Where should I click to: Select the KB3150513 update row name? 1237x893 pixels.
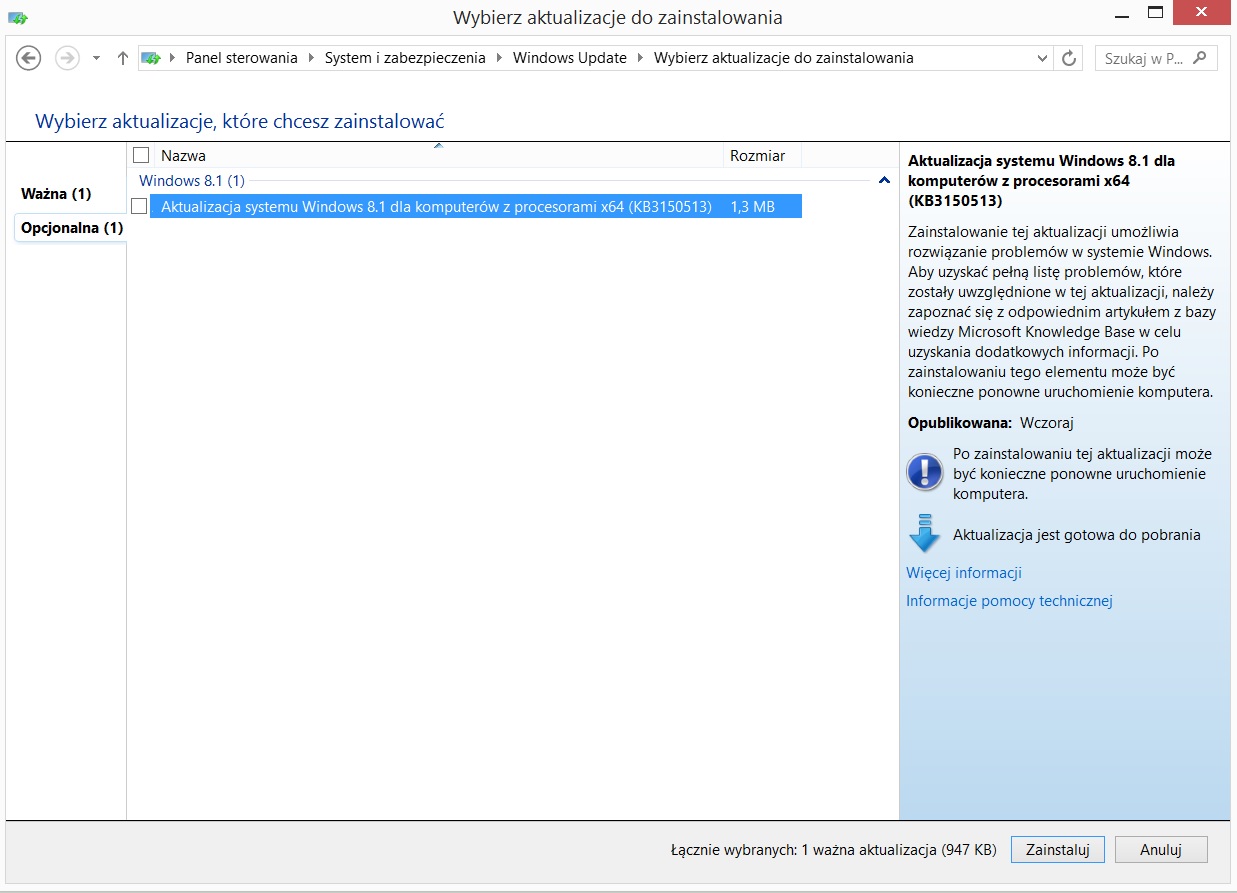[436, 207]
